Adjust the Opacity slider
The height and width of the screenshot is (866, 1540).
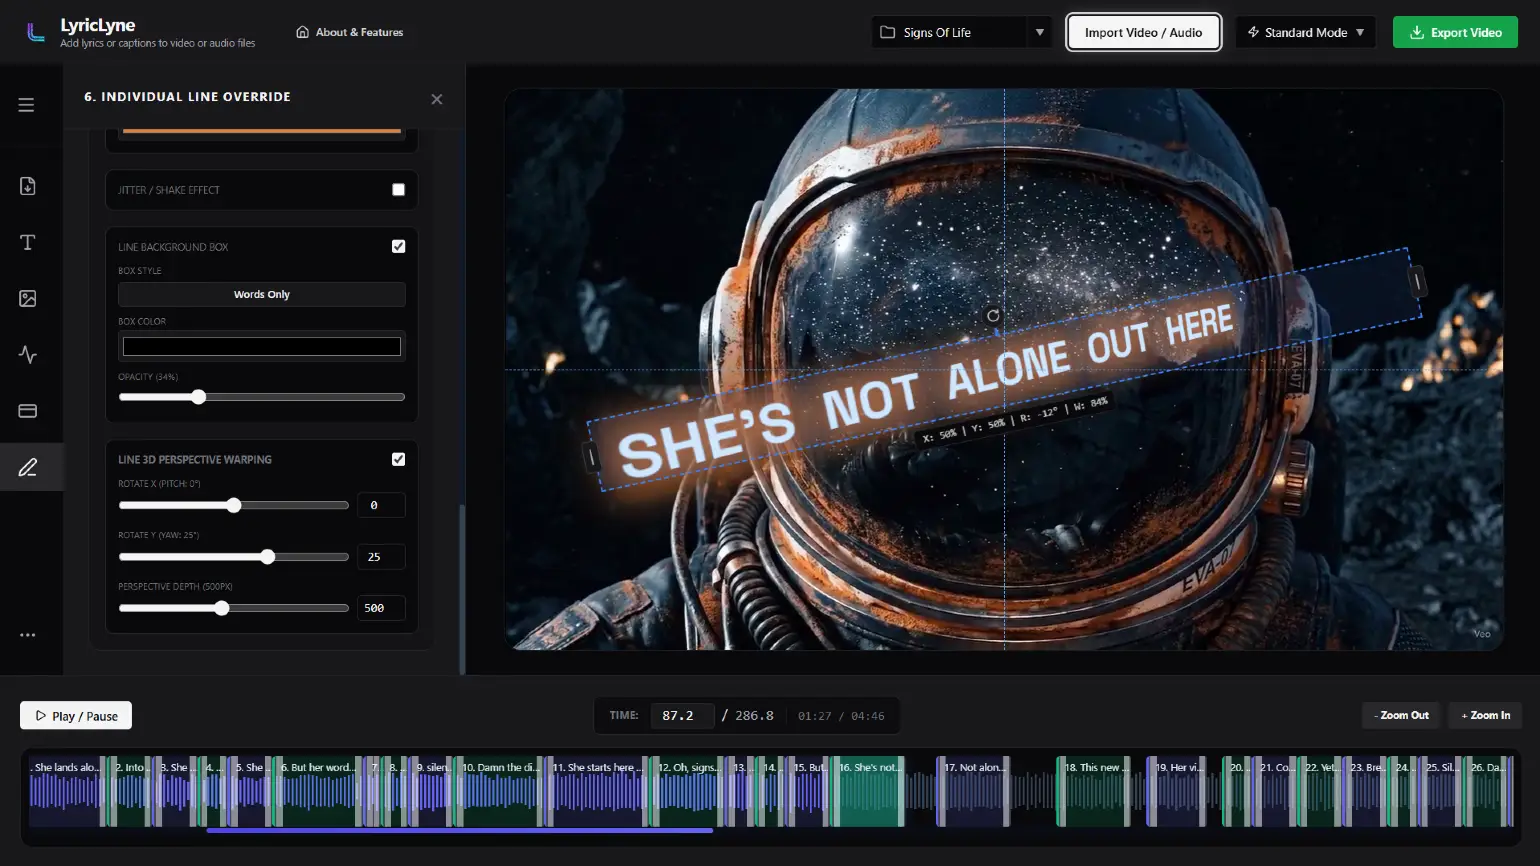[262, 397]
